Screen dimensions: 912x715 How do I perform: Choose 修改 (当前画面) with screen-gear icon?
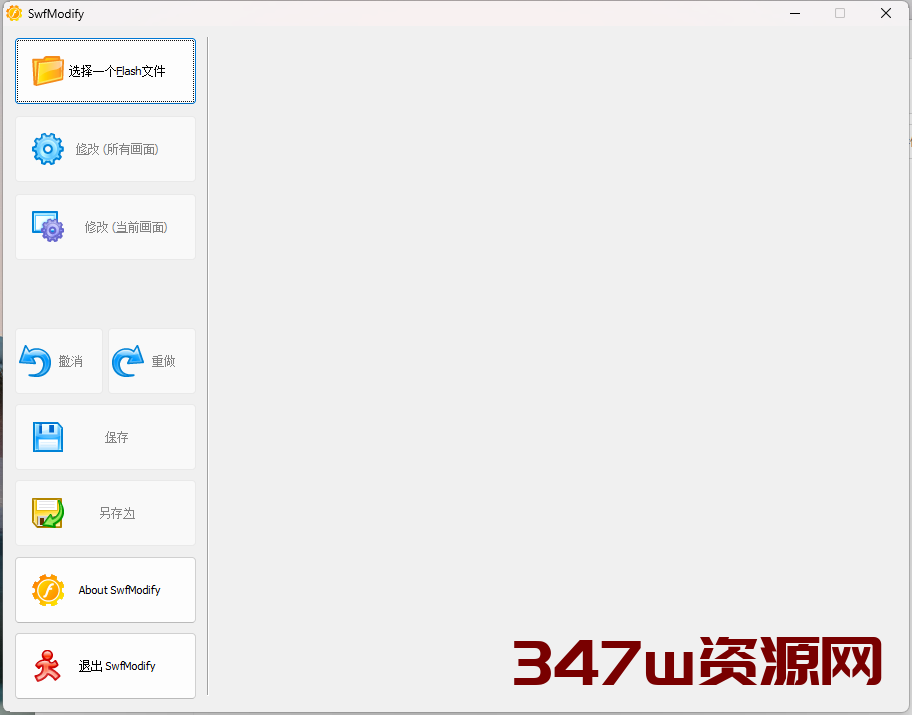pyautogui.click(x=105, y=227)
